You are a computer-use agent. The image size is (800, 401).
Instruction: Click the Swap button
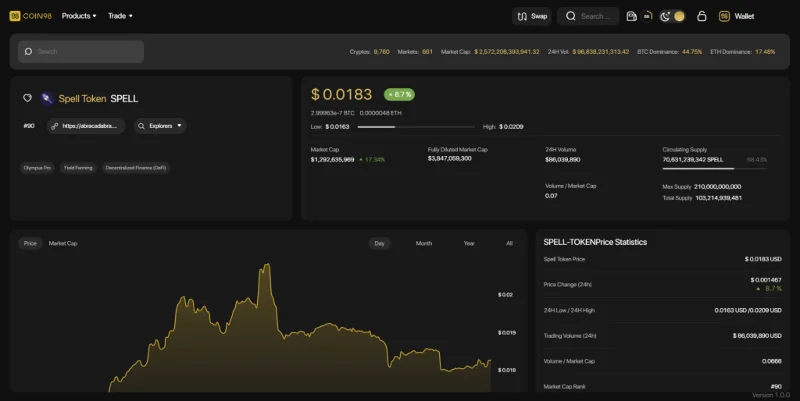click(532, 16)
